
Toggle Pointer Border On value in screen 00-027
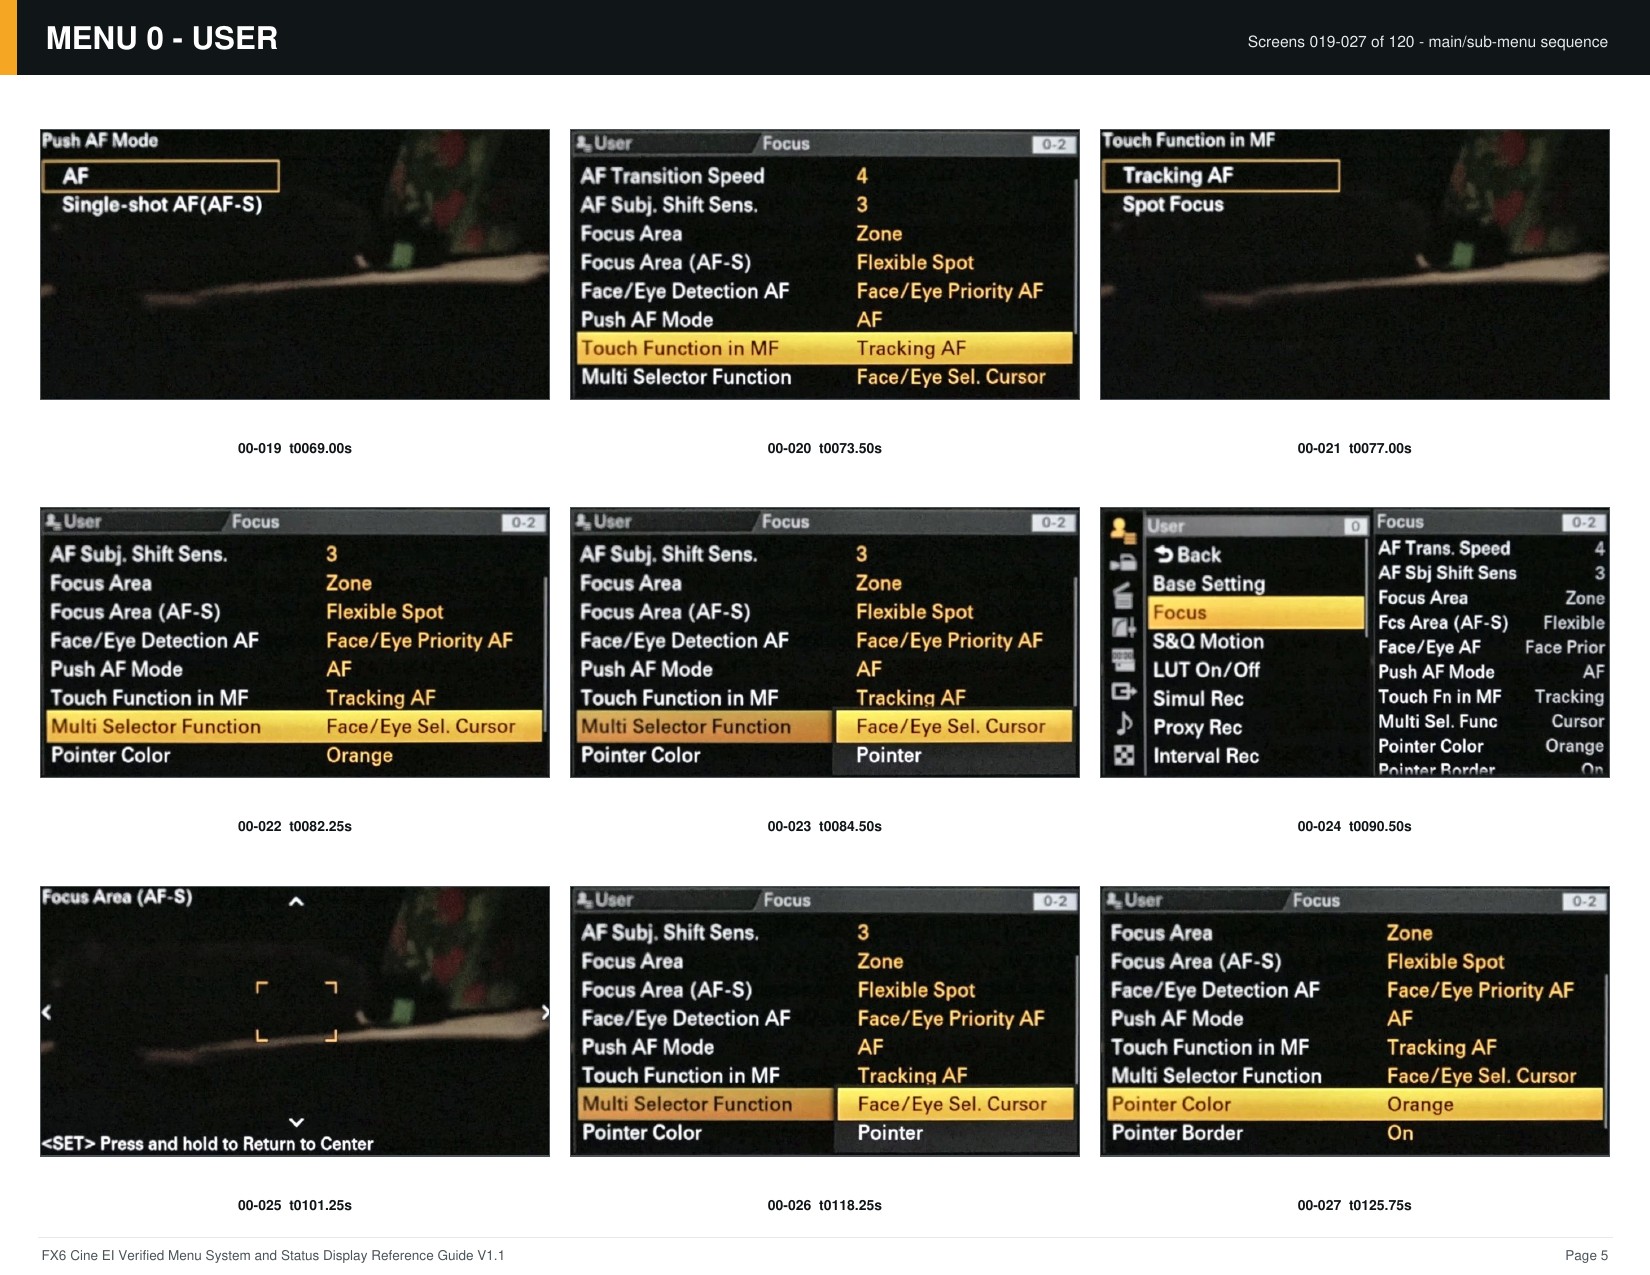coord(1400,1134)
